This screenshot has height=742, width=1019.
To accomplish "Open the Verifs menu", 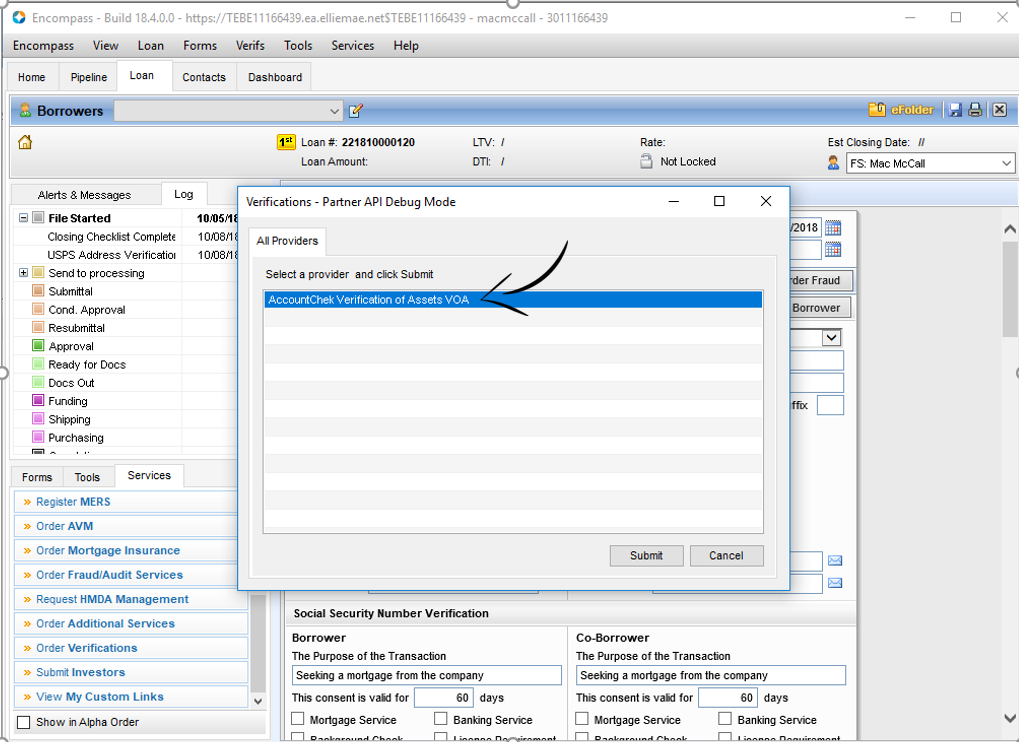I will pos(250,45).
